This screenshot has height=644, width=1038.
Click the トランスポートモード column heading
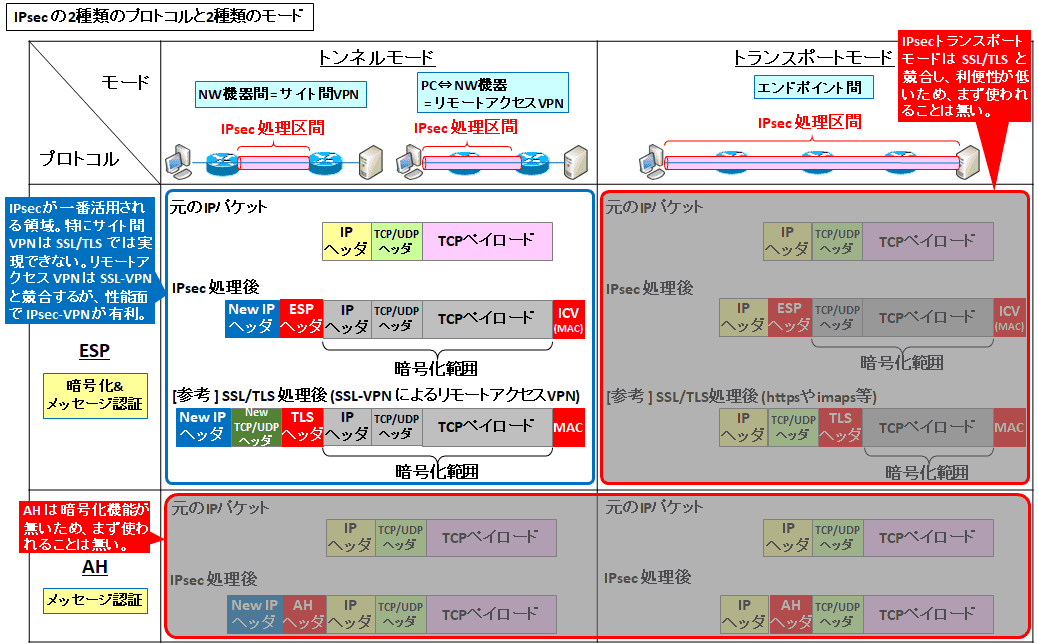(812, 57)
